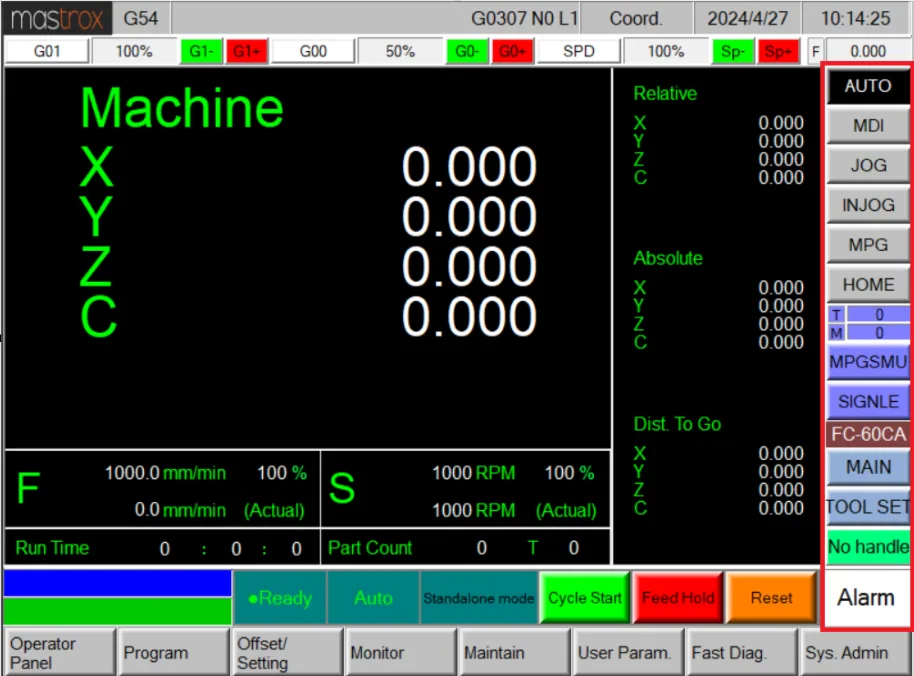Decrease G01 feed override with G1- button
The height and width of the screenshot is (676, 914).
(x=201, y=51)
